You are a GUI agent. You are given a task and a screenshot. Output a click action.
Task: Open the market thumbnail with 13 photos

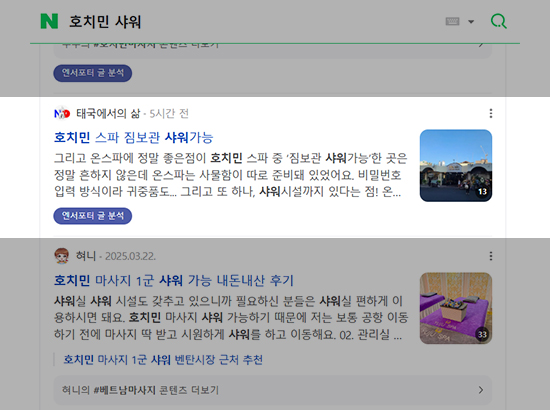click(456, 166)
